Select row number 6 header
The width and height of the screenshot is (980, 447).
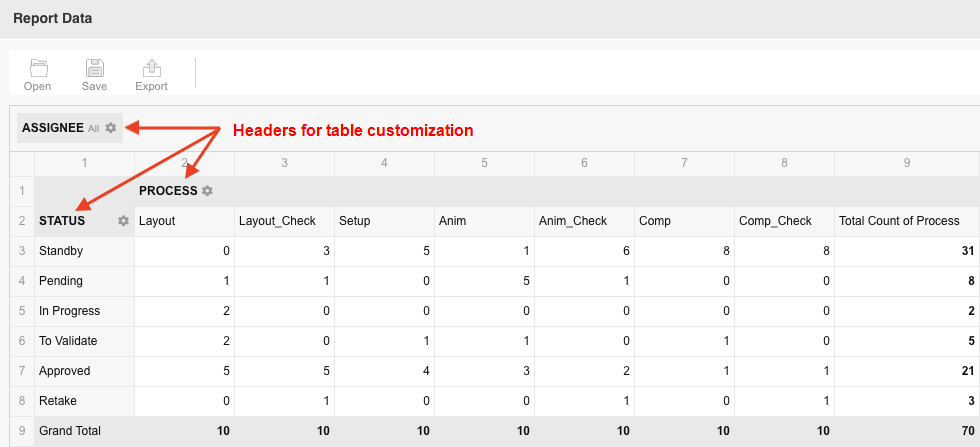click(x=22, y=341)
